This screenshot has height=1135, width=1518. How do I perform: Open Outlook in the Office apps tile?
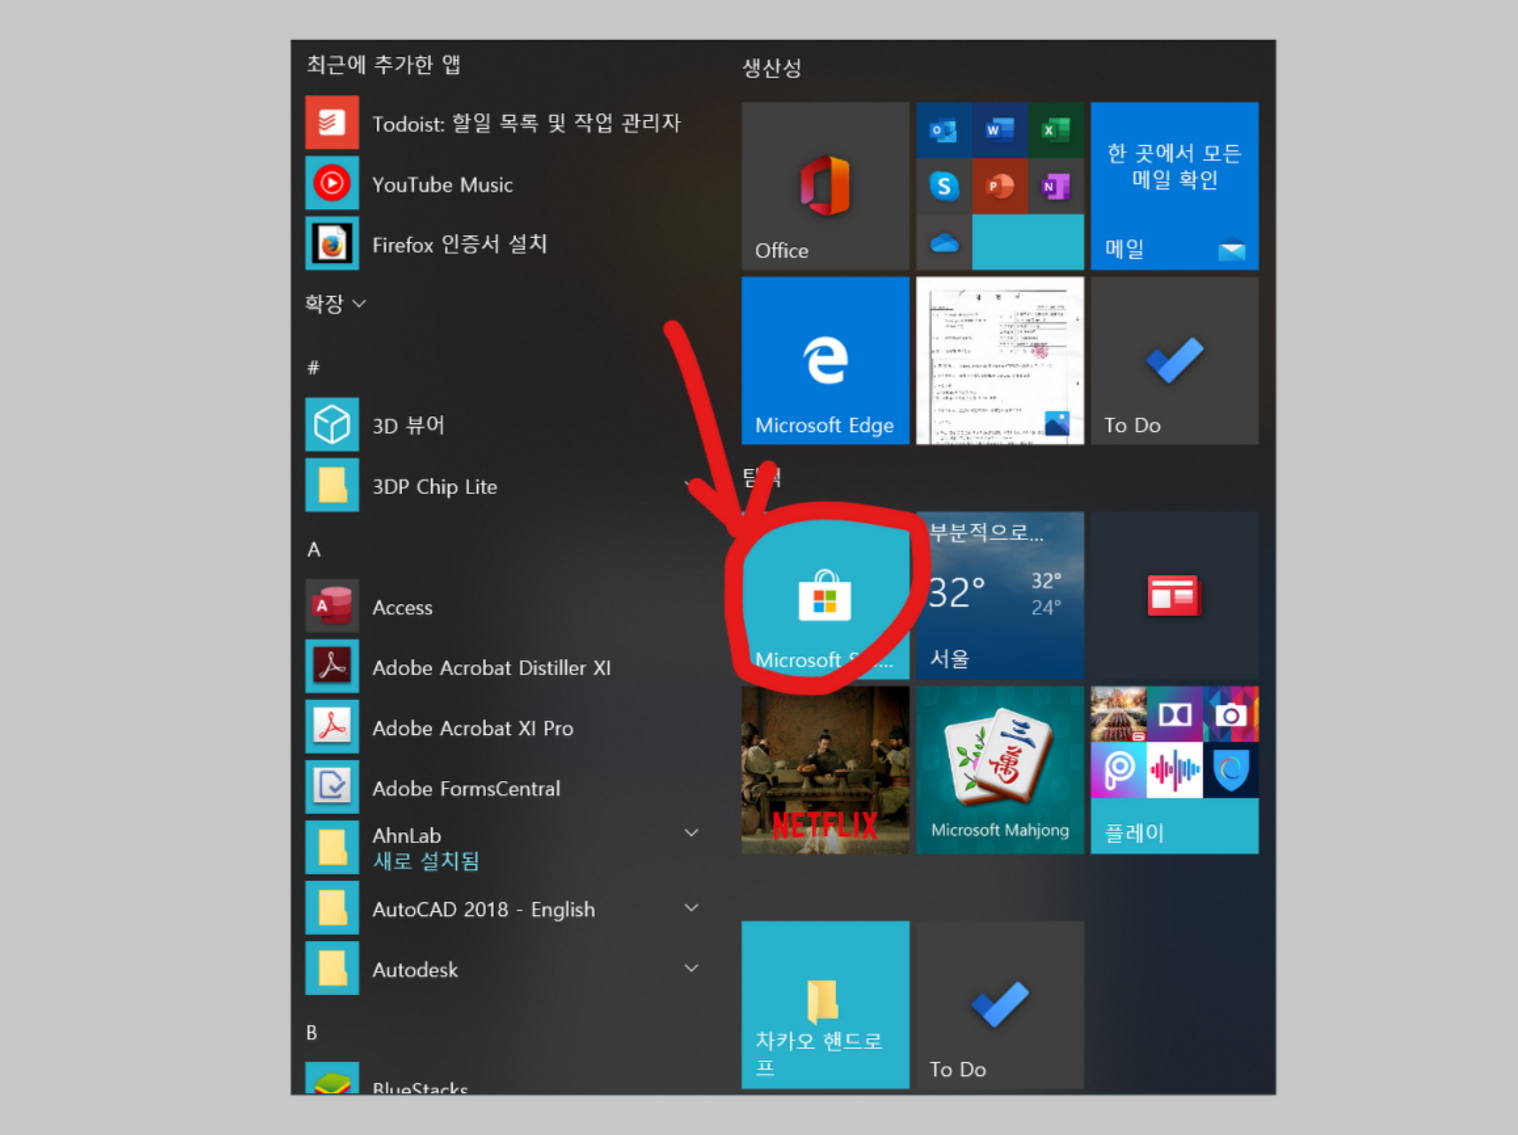[943, 130]
